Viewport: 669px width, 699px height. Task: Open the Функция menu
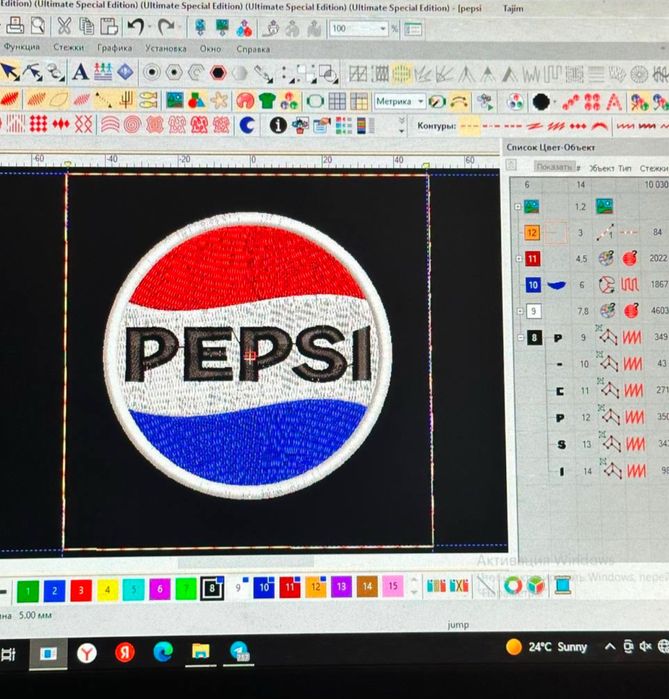21,46
